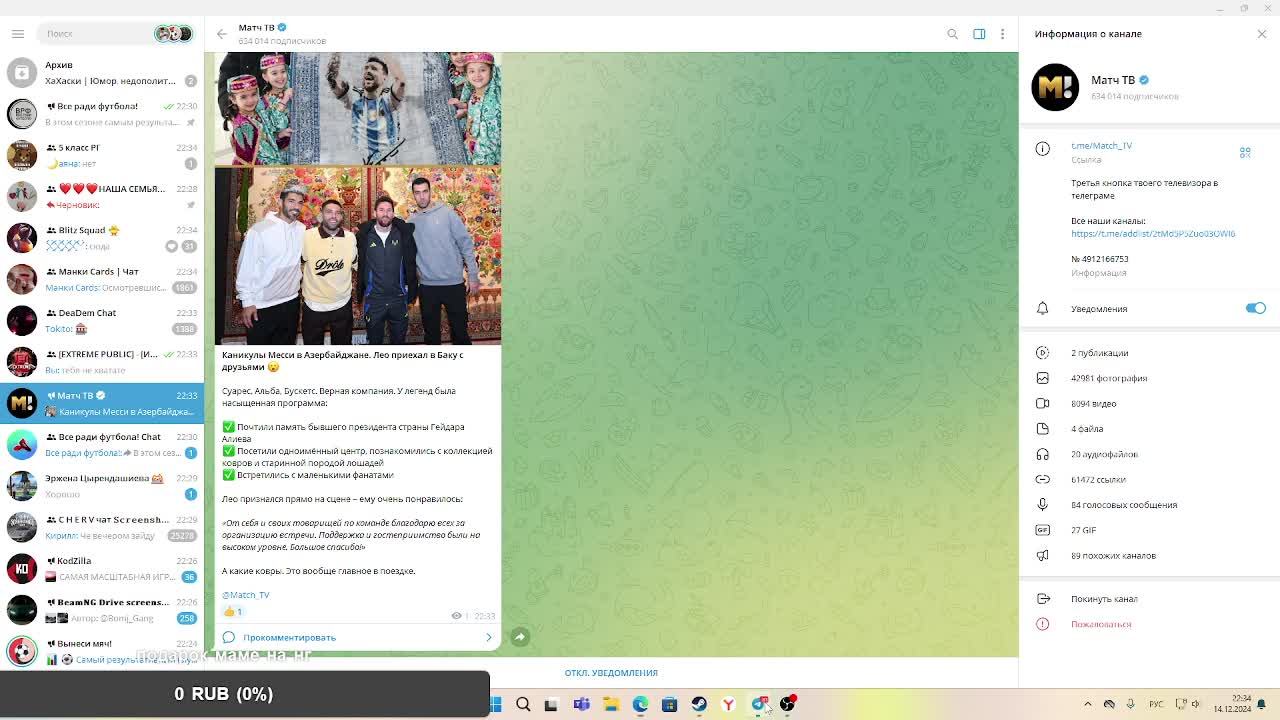Share the post with the forward arrow
The height and width of the screenshot is (720, 1280).
click(x=520, y=637)
